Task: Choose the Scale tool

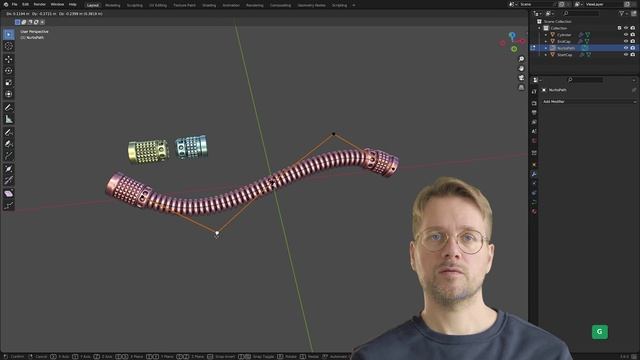Action: pyautogui.click(x=9, y=82)
